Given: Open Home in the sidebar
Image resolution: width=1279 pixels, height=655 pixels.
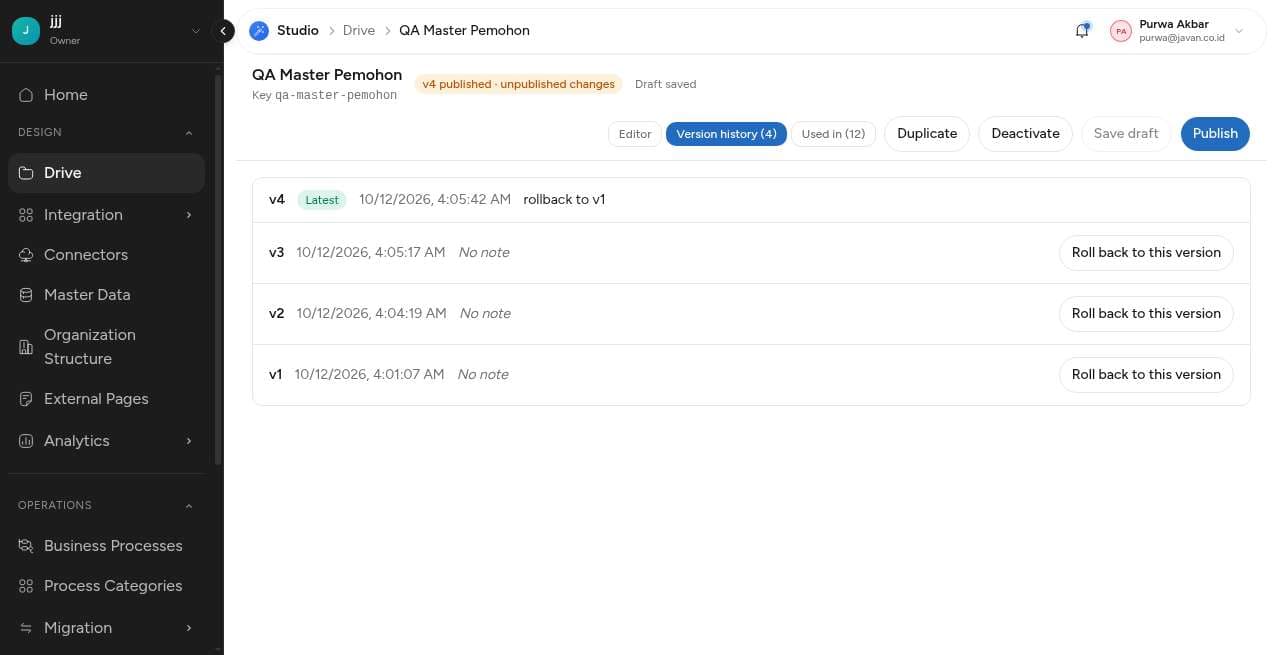Looking at the screenshot, I should pyautogui.click(x=106, y=95).
